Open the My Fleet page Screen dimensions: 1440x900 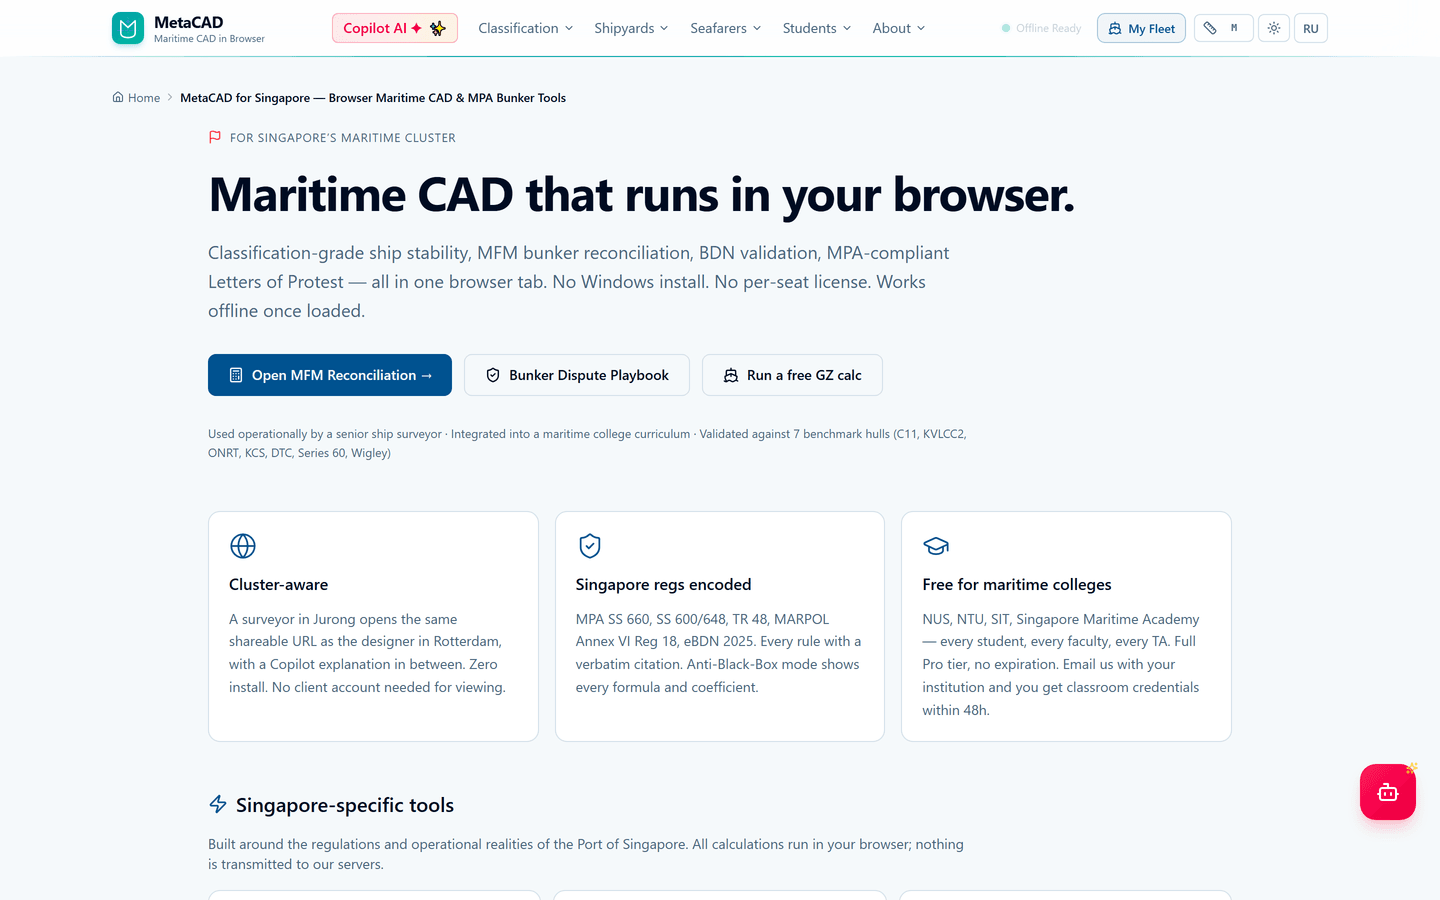point(1141,28)
